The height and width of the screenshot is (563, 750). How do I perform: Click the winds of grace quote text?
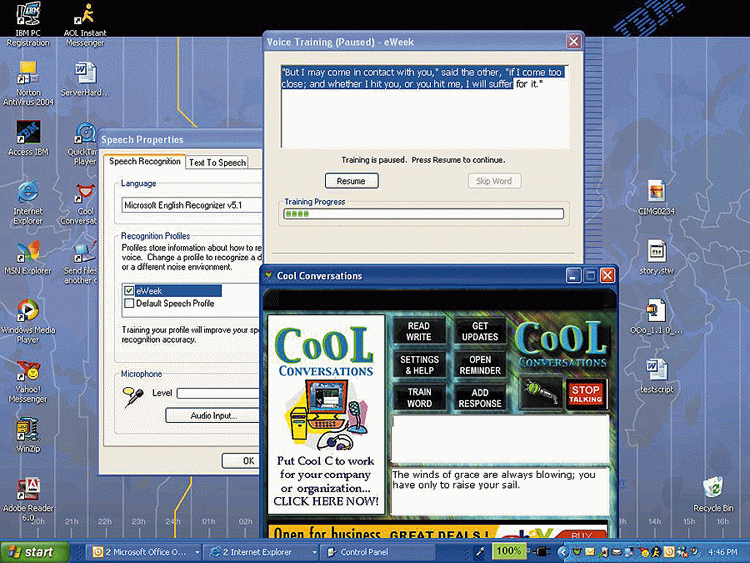point(494,480)
